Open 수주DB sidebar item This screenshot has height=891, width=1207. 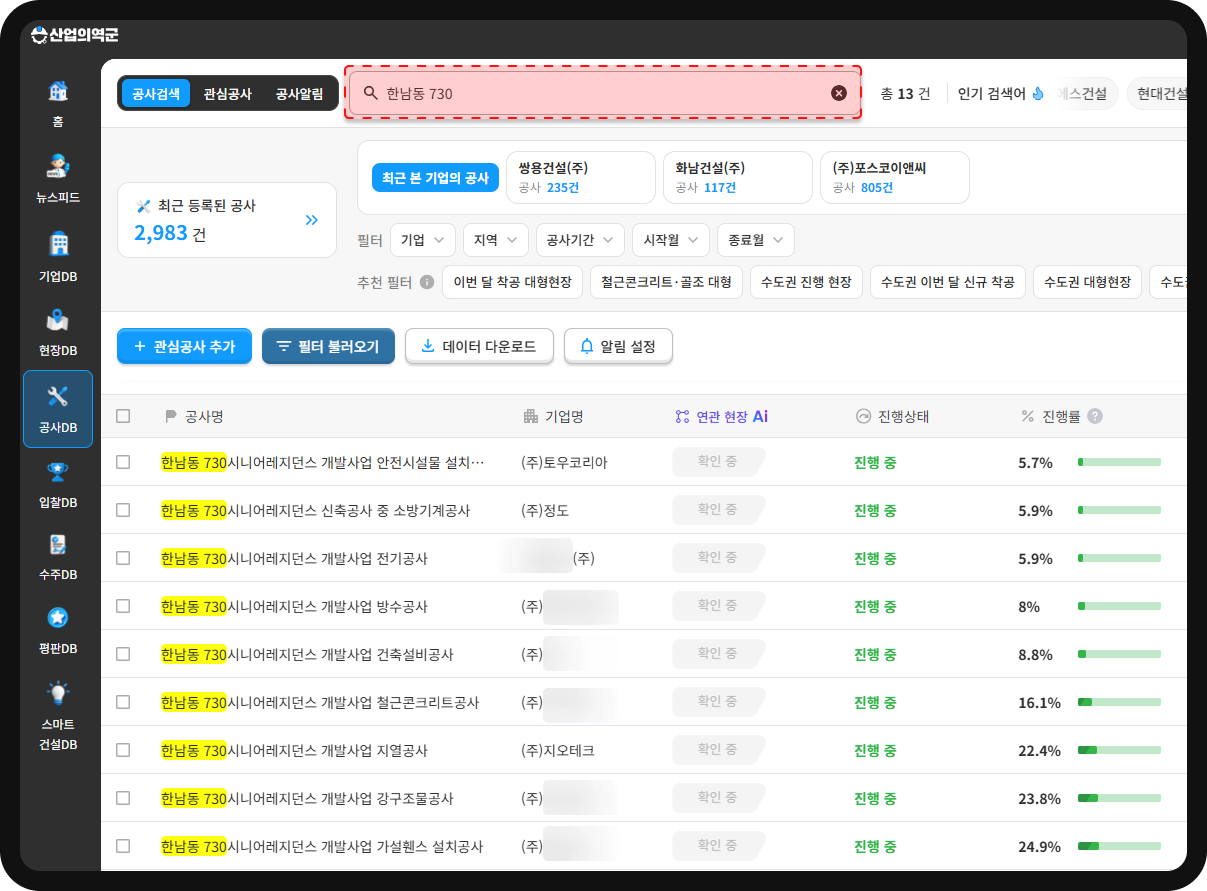58,557
